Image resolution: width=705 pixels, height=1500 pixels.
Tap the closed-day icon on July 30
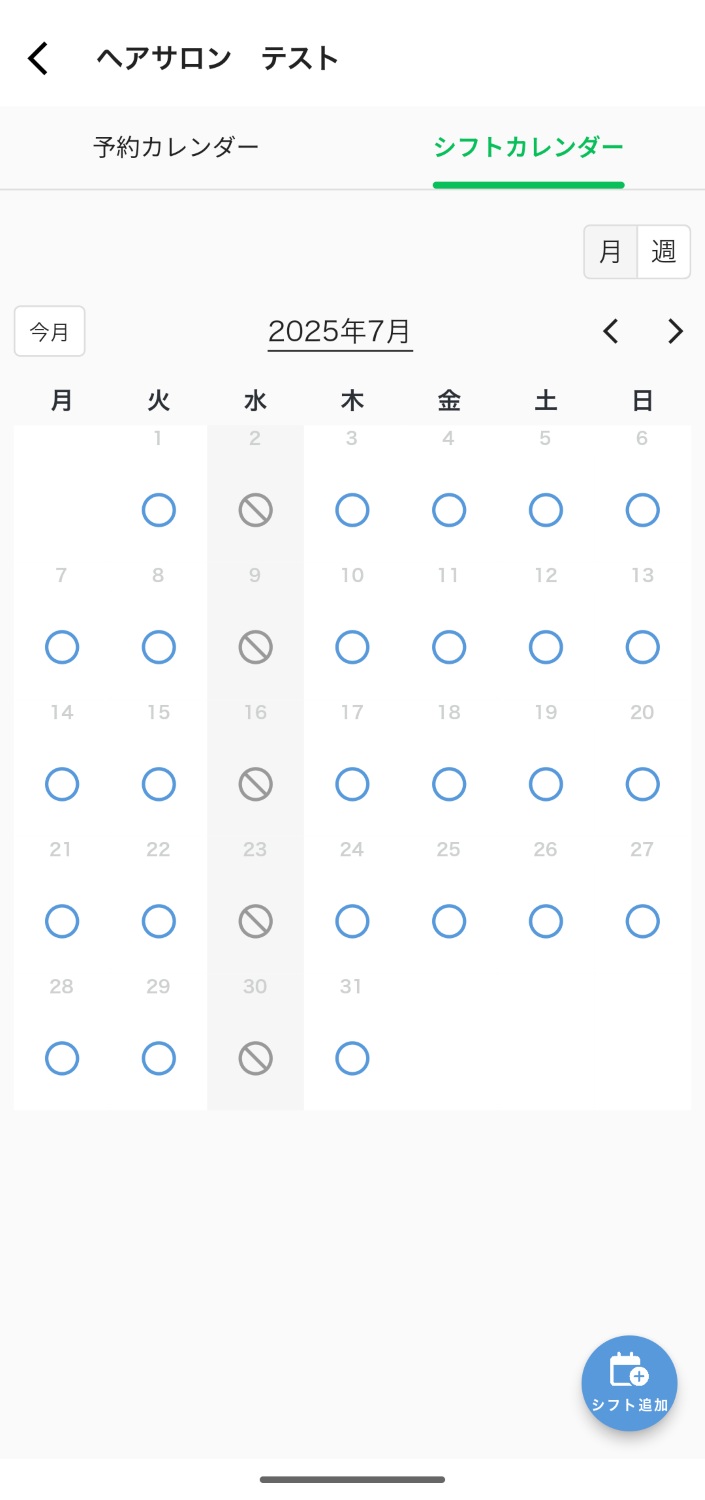coord(255,1058)
